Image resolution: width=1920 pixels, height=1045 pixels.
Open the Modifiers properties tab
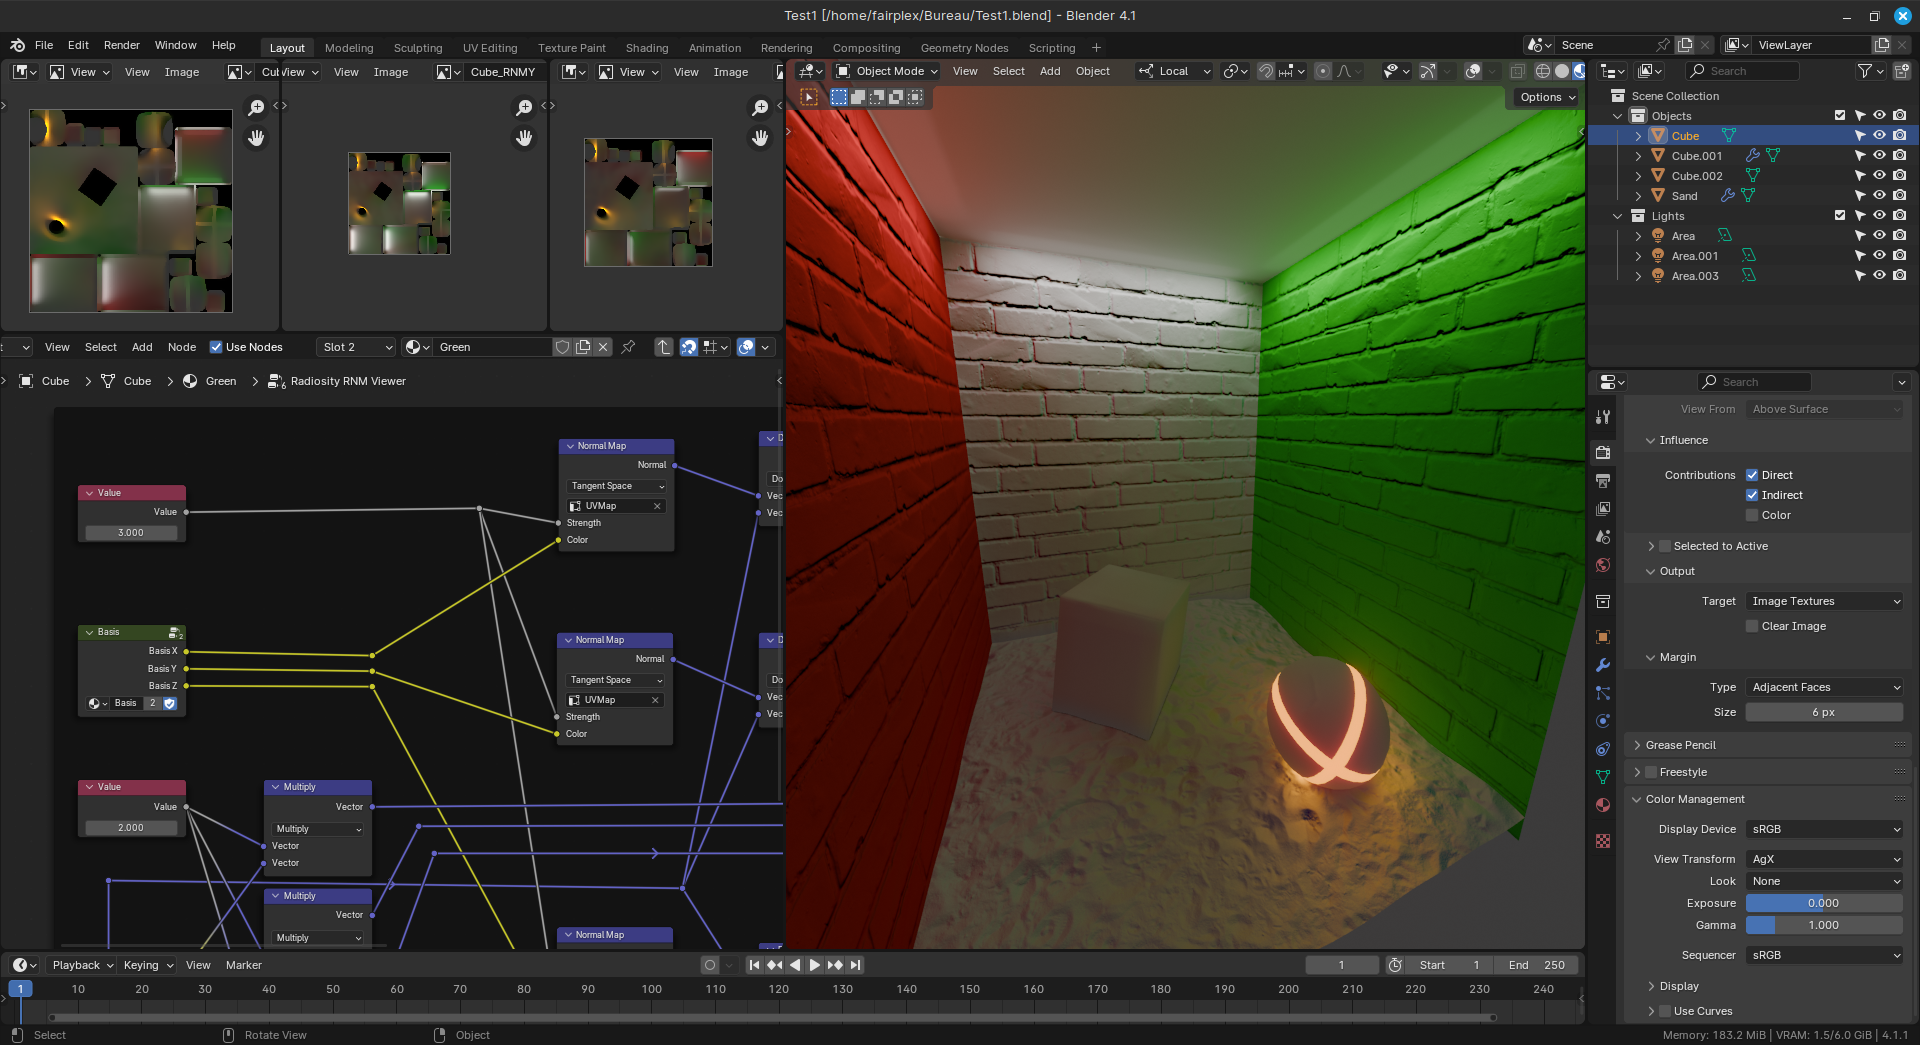pyautogui.click(x=1603, y=665)
